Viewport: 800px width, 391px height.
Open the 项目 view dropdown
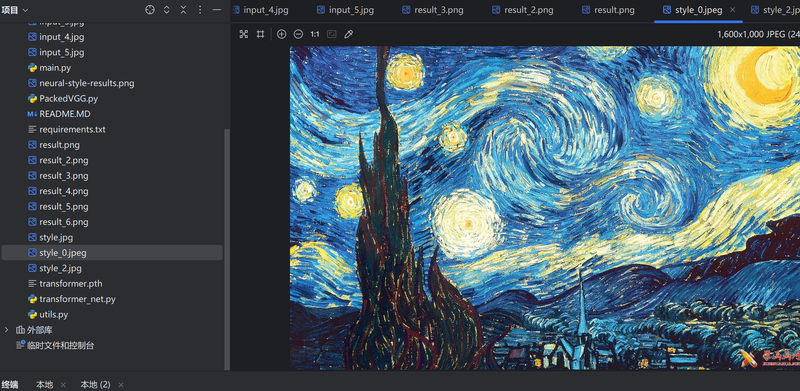(15, 10)
